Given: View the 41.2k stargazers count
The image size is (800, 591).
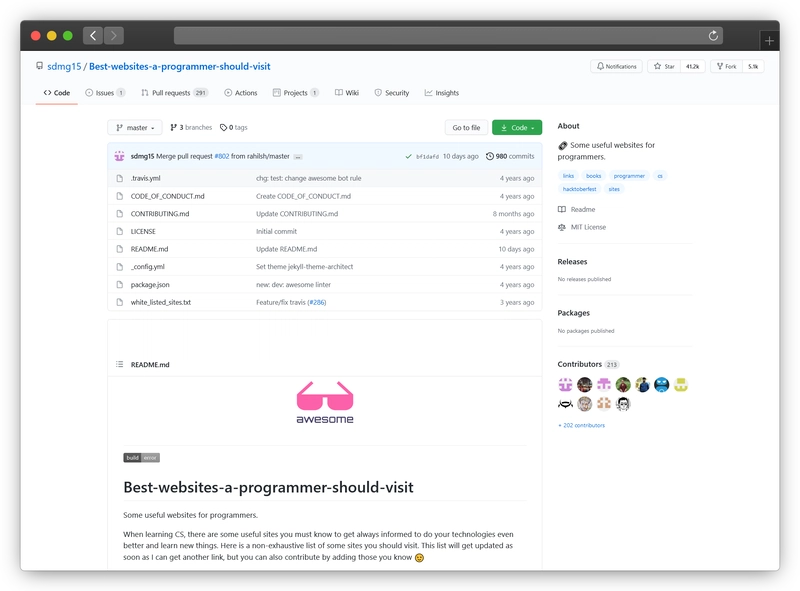Looking at the screenshot, I should [692, 66].
